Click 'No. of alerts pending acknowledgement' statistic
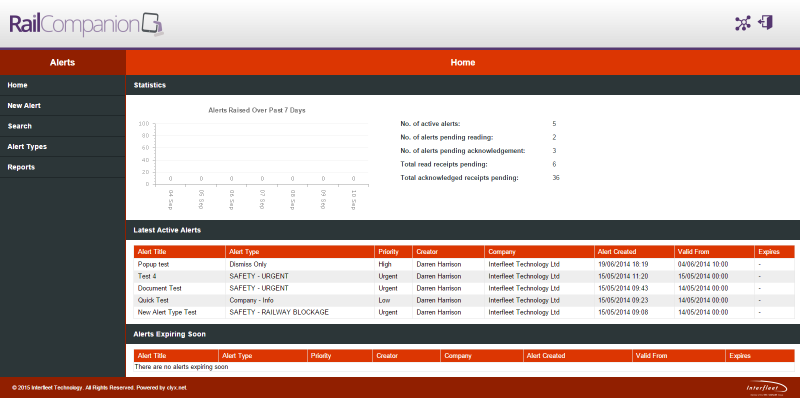The image size is (800, 398). [x=463, y=151]
